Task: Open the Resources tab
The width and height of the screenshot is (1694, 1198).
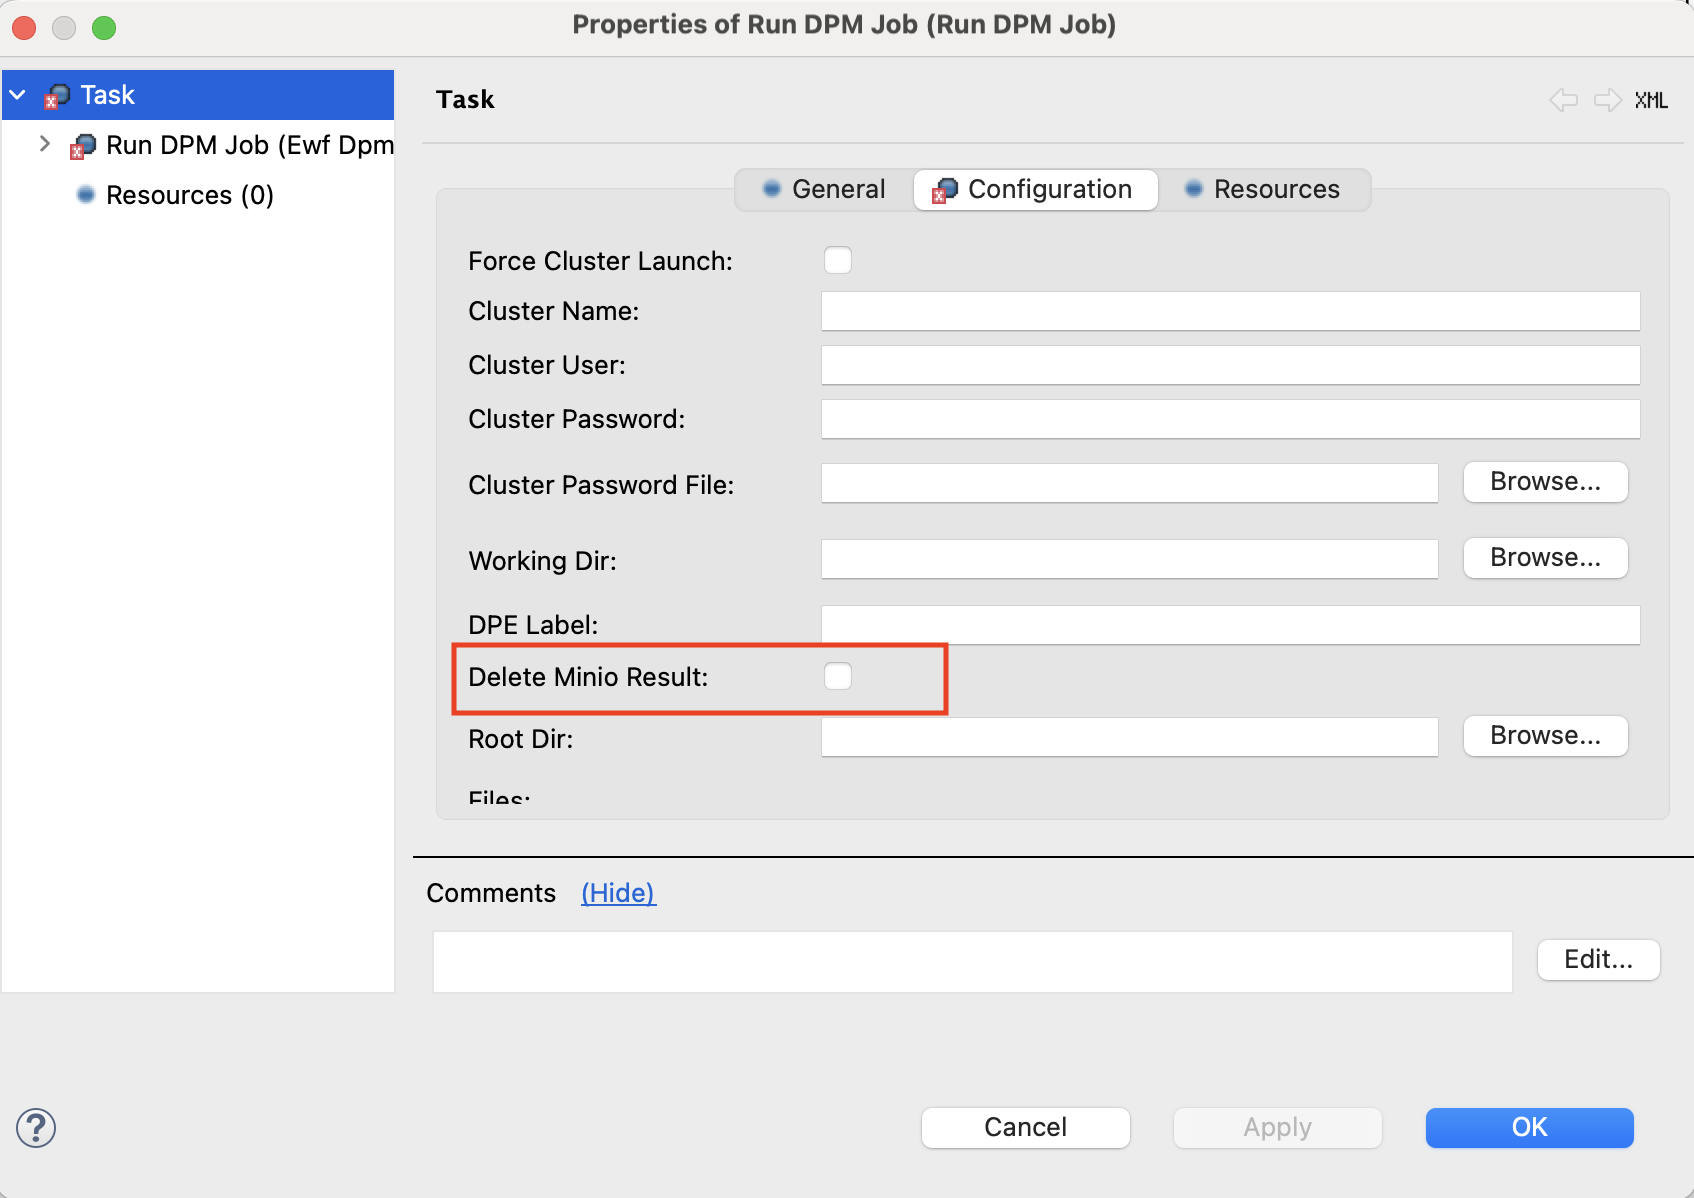Action: pyautogui.click(x=1263, y=189)
